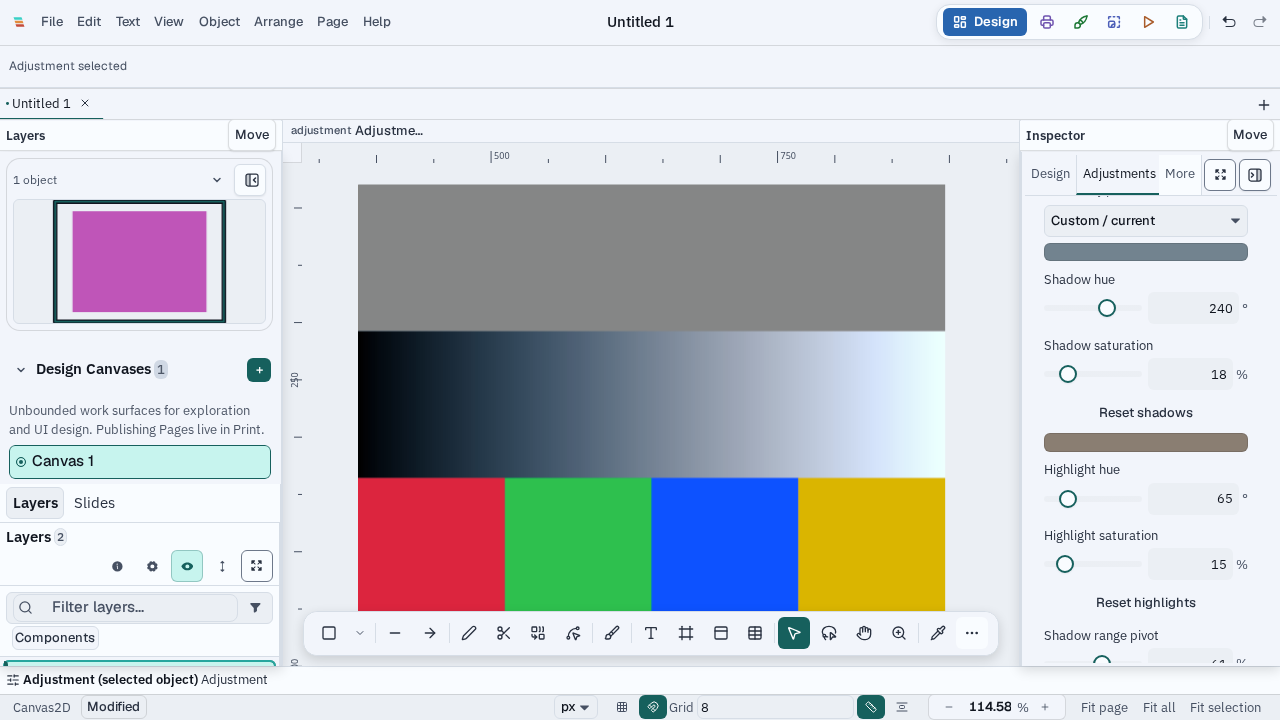Screen dimensions: 1280x720
Task: Select the rectangle shape tool
Action: coord(329,633)
